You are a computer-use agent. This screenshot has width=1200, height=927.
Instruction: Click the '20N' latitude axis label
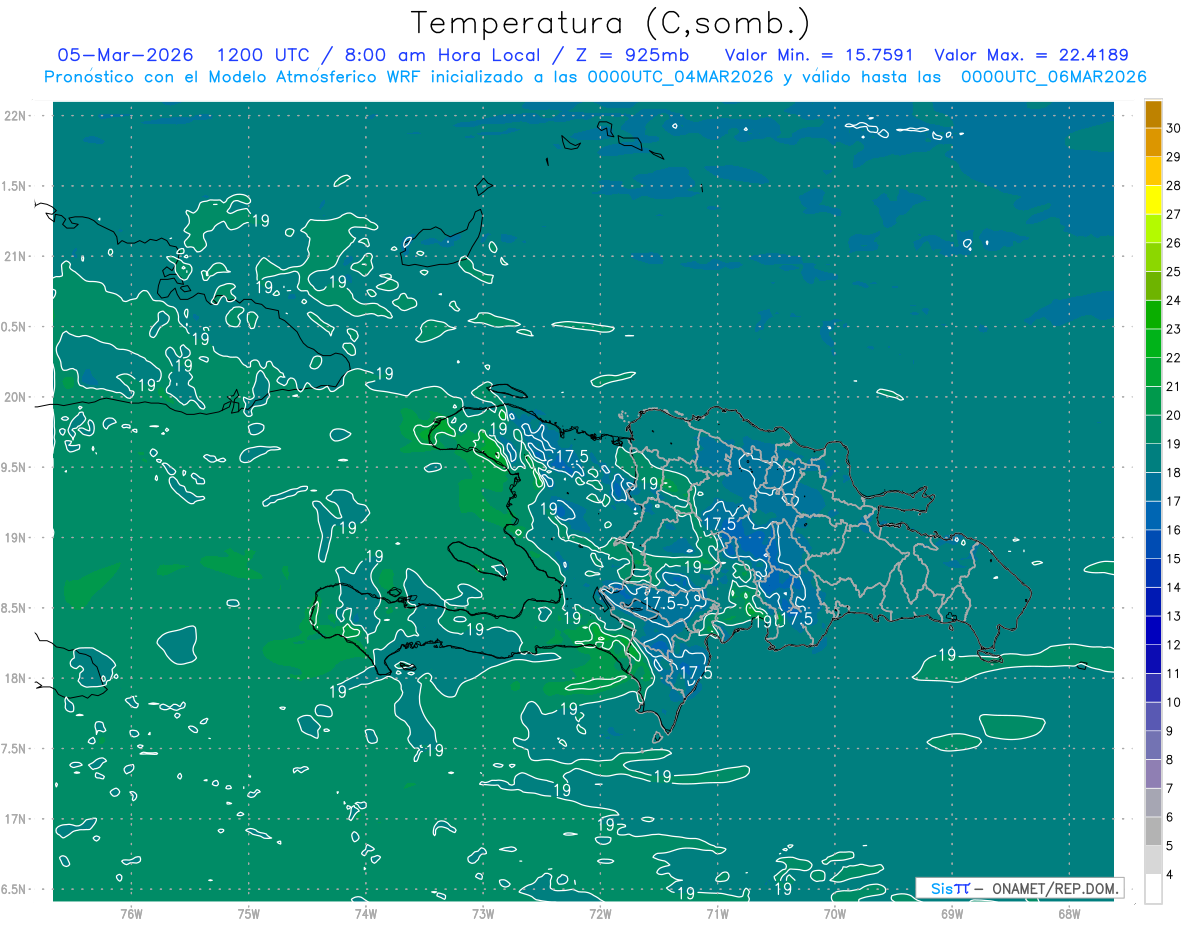(x=16, y=397)
